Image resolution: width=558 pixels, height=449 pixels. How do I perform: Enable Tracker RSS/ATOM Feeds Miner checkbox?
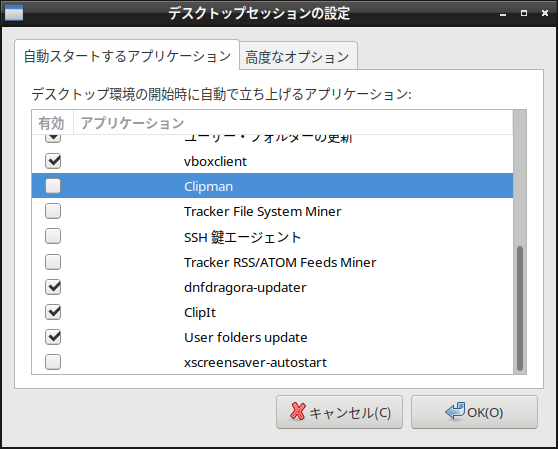(53, 262)
